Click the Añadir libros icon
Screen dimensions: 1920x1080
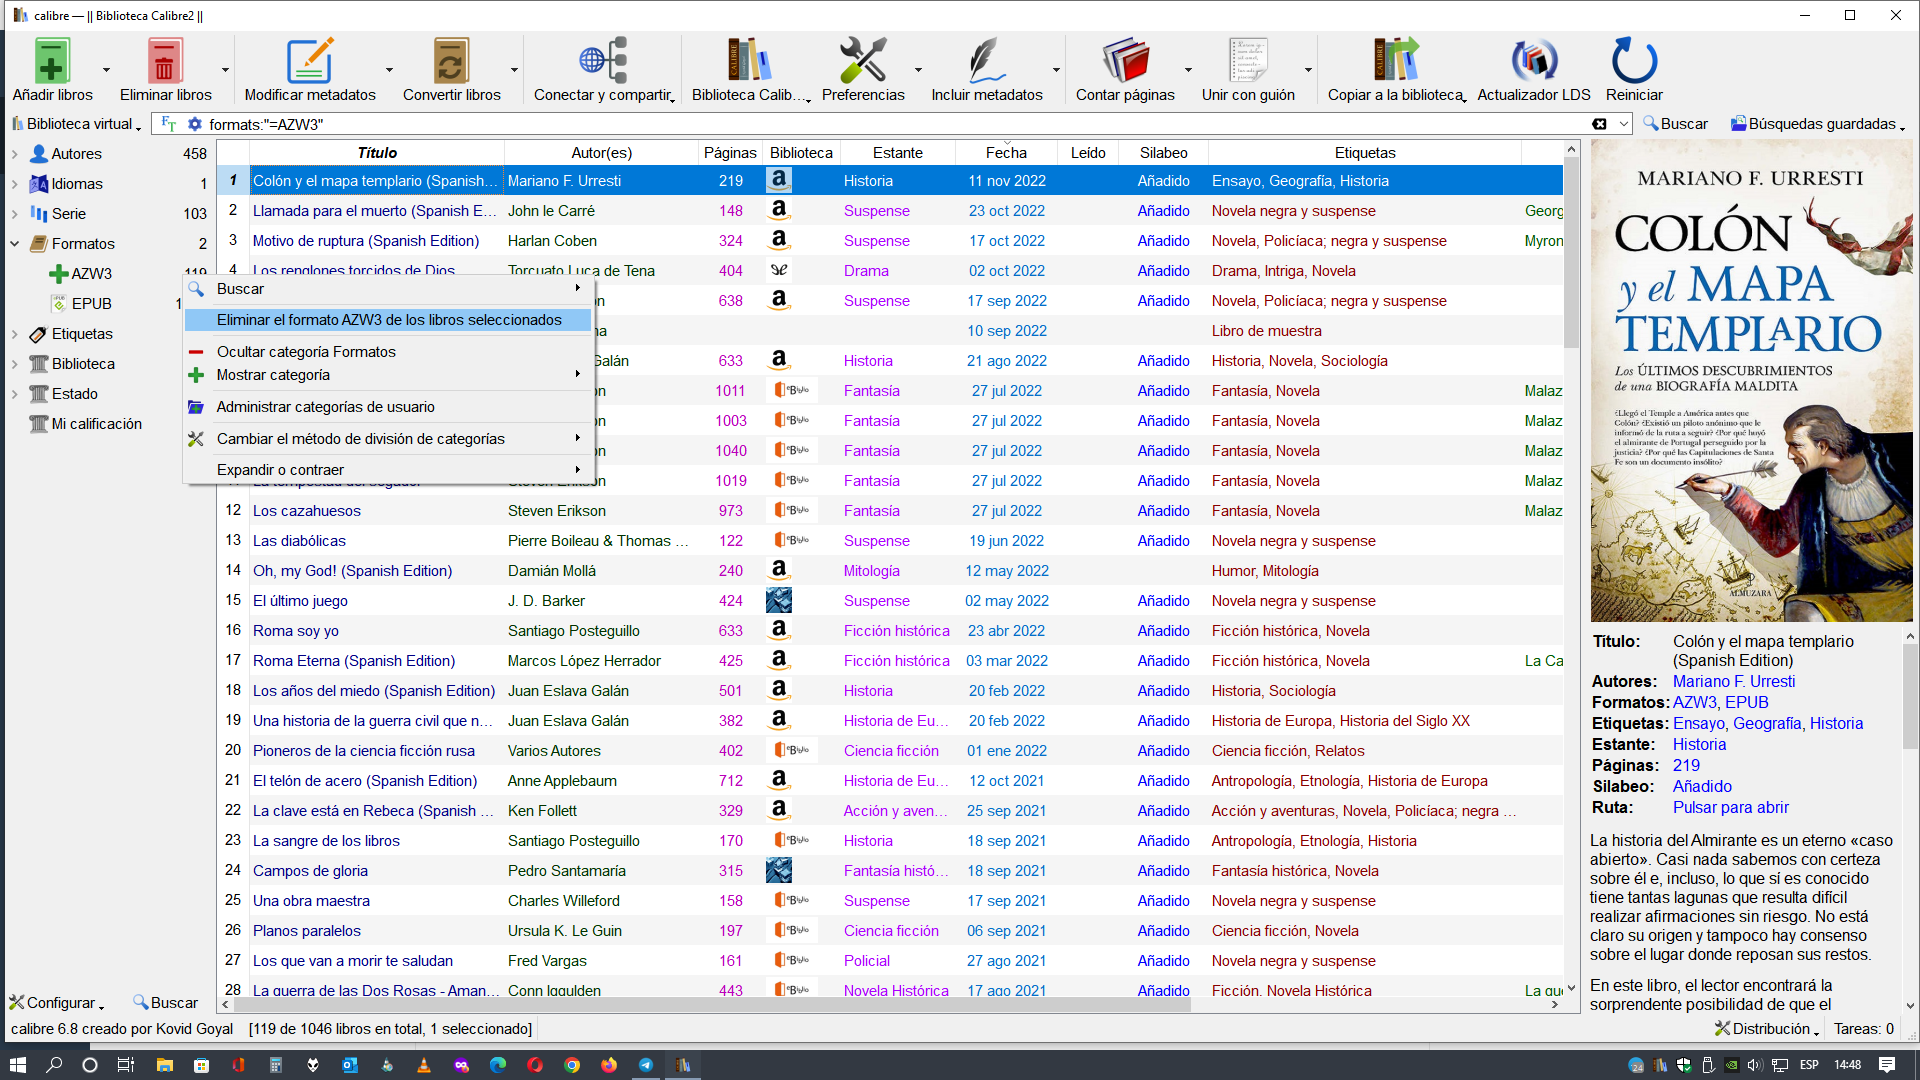click(x=52, y=62)
